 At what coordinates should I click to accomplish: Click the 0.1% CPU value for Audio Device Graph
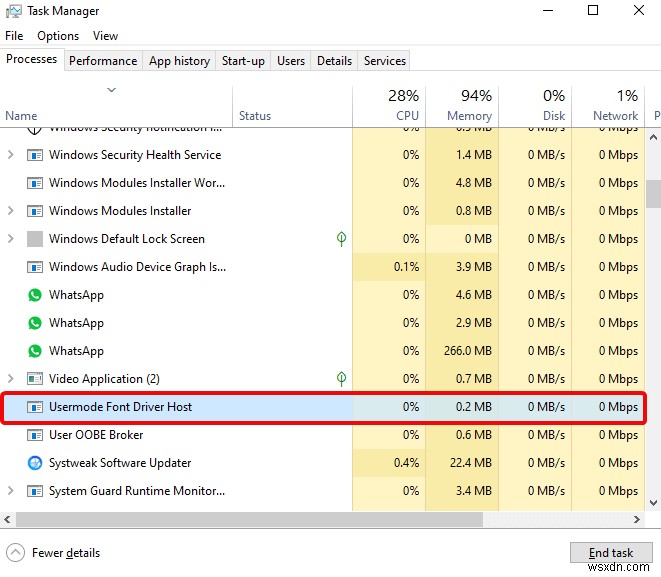(406, 267)
